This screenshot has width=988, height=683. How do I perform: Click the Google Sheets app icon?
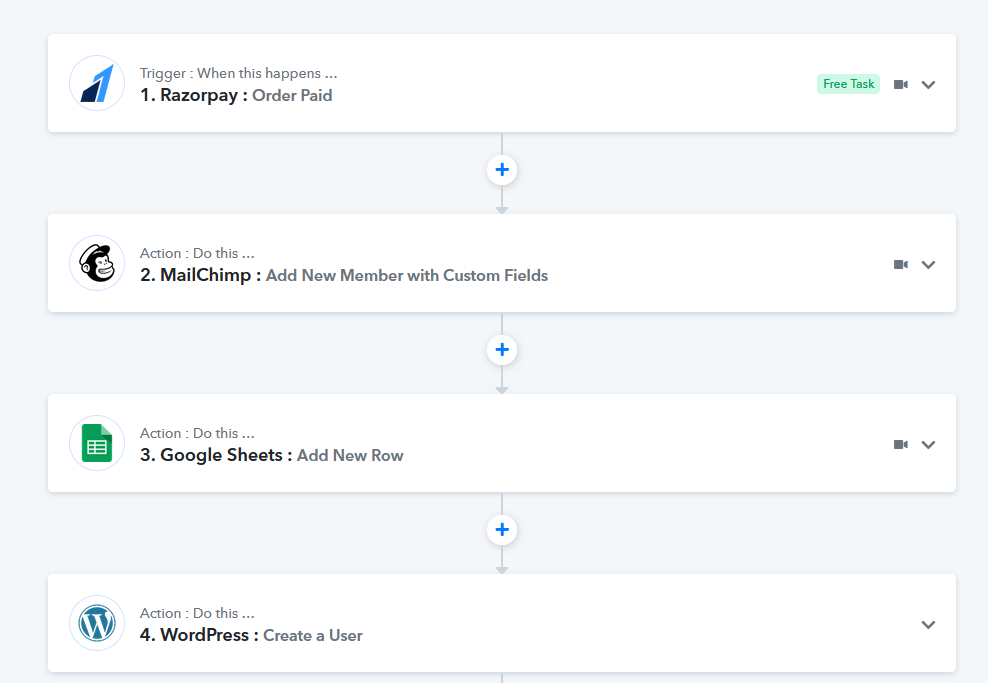point(97,443)
